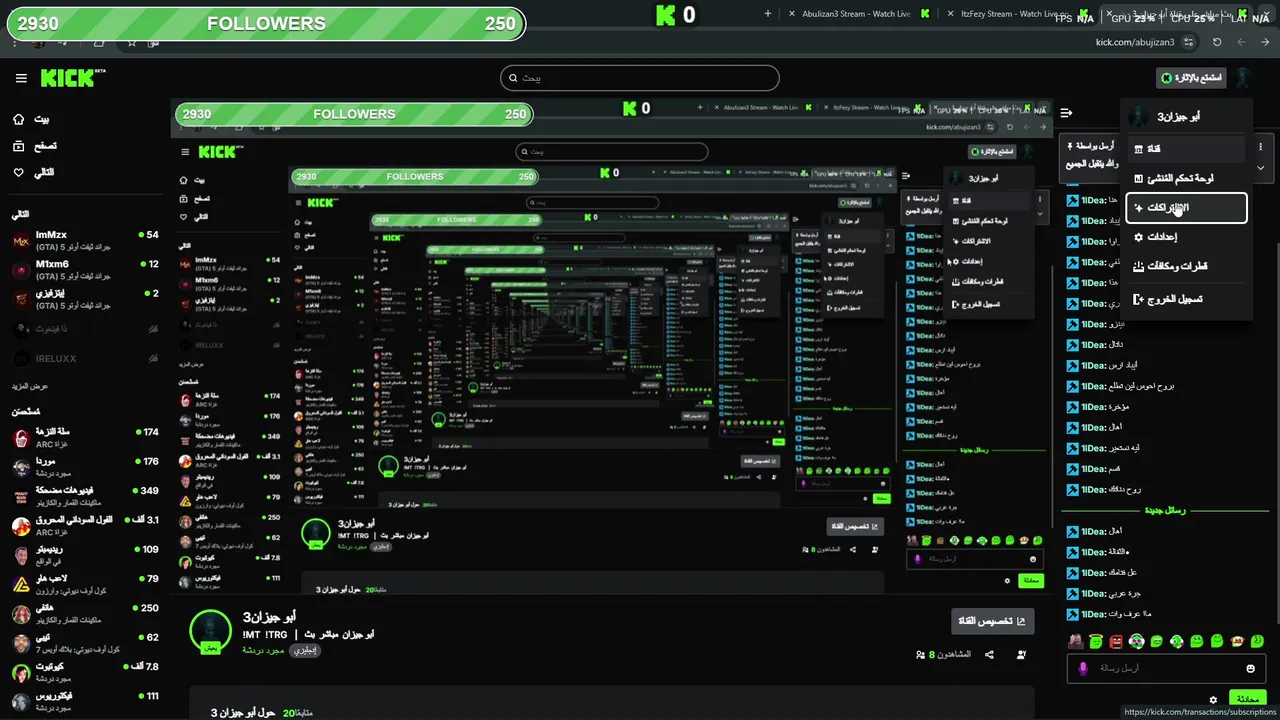Open the hamburger menu beside the KICK logo

click(21, 78)
